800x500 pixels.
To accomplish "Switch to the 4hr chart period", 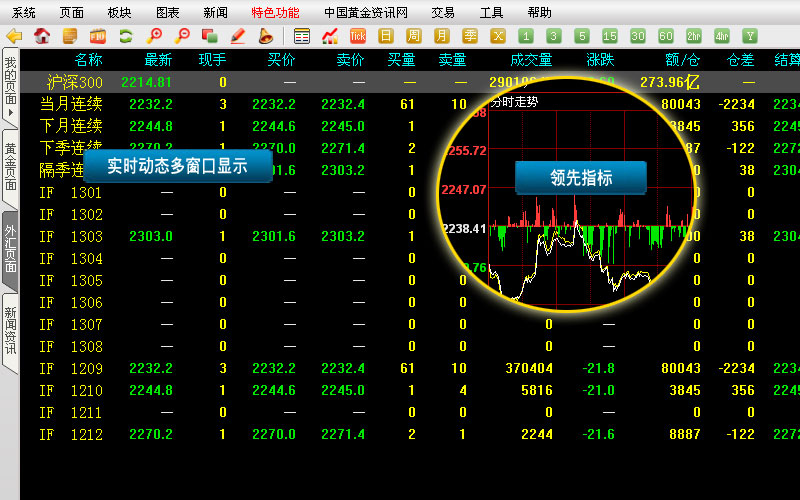I will [722, 36].
